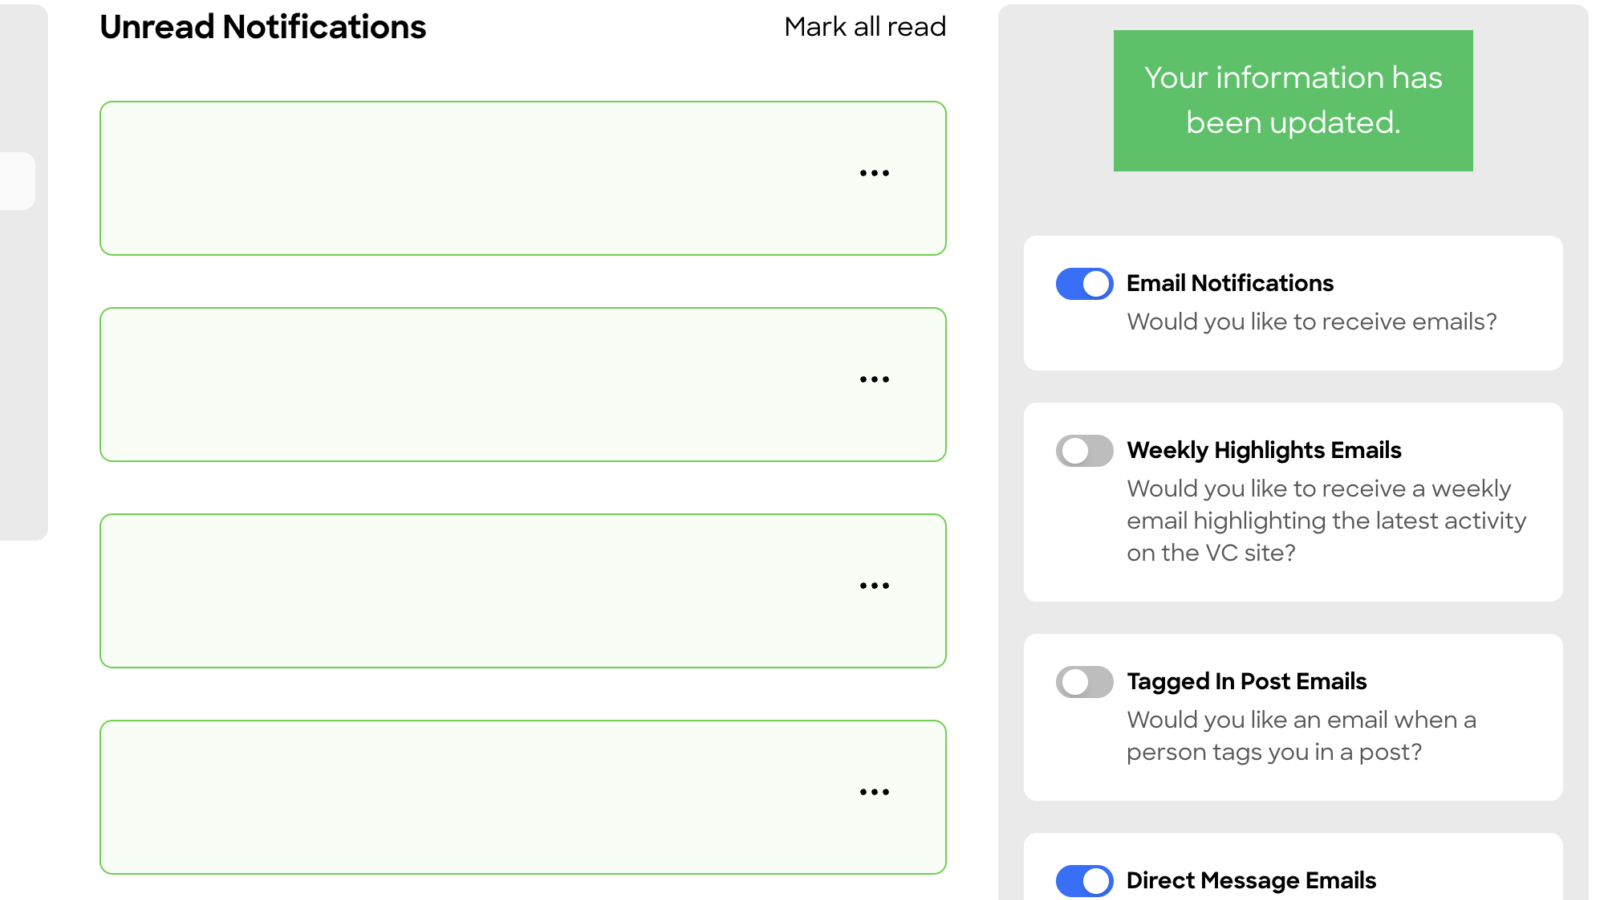Screen dimensions: 1600x900
Task: Open three-dot menu on first unread notification
Action: (874, 173)
